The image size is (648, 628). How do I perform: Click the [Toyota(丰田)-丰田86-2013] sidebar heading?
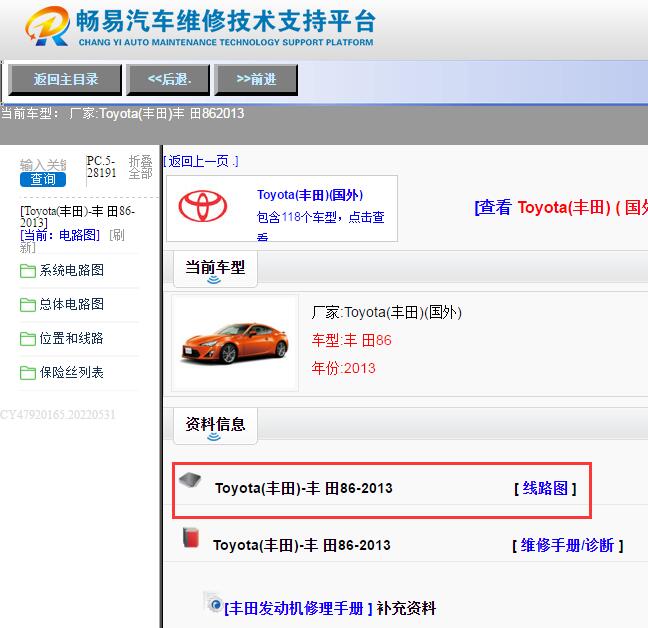(x=77, y=216)
